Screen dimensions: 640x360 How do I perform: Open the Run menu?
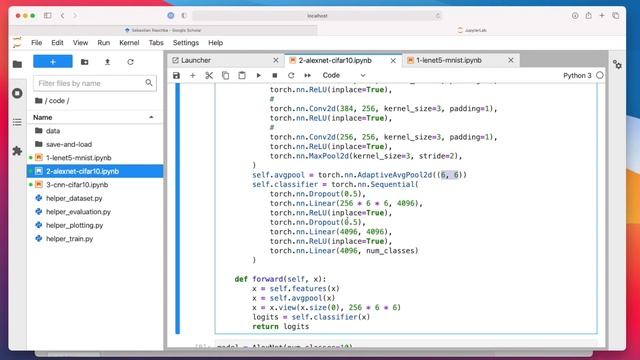pos(104,43)
